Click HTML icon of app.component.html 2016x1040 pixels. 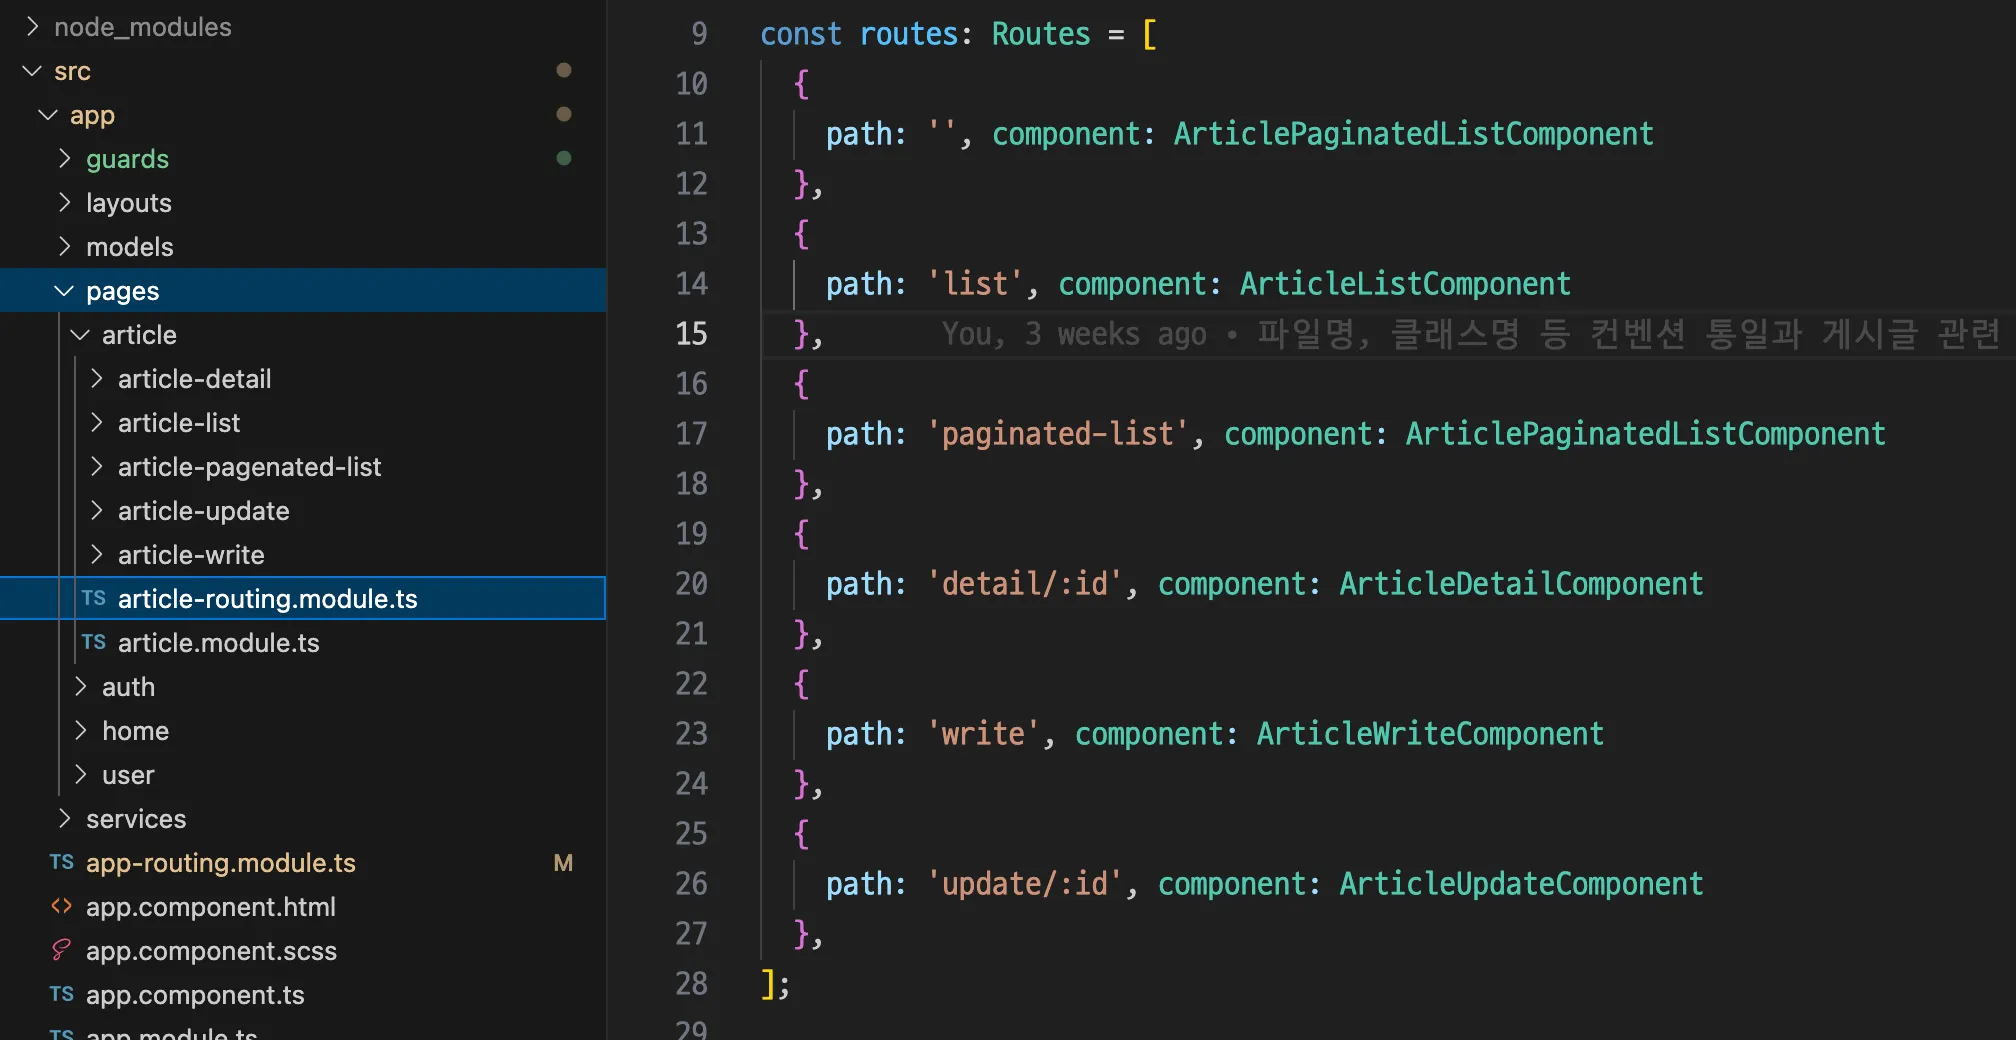[x=62, y=906]
